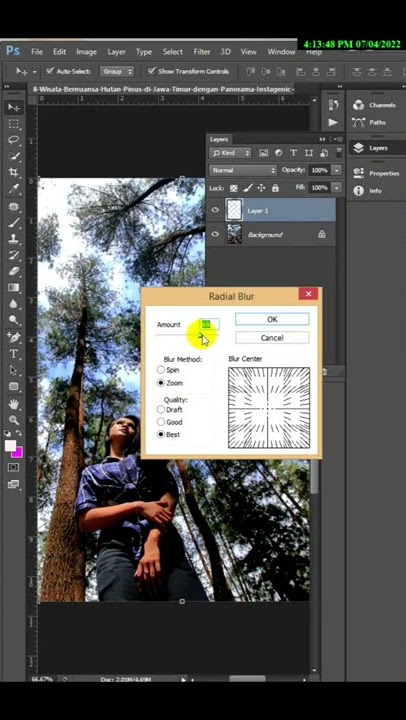The width and height of the screenshot is (406, 720).
Task: Open the File menu
Action: (x=37, y=52)
